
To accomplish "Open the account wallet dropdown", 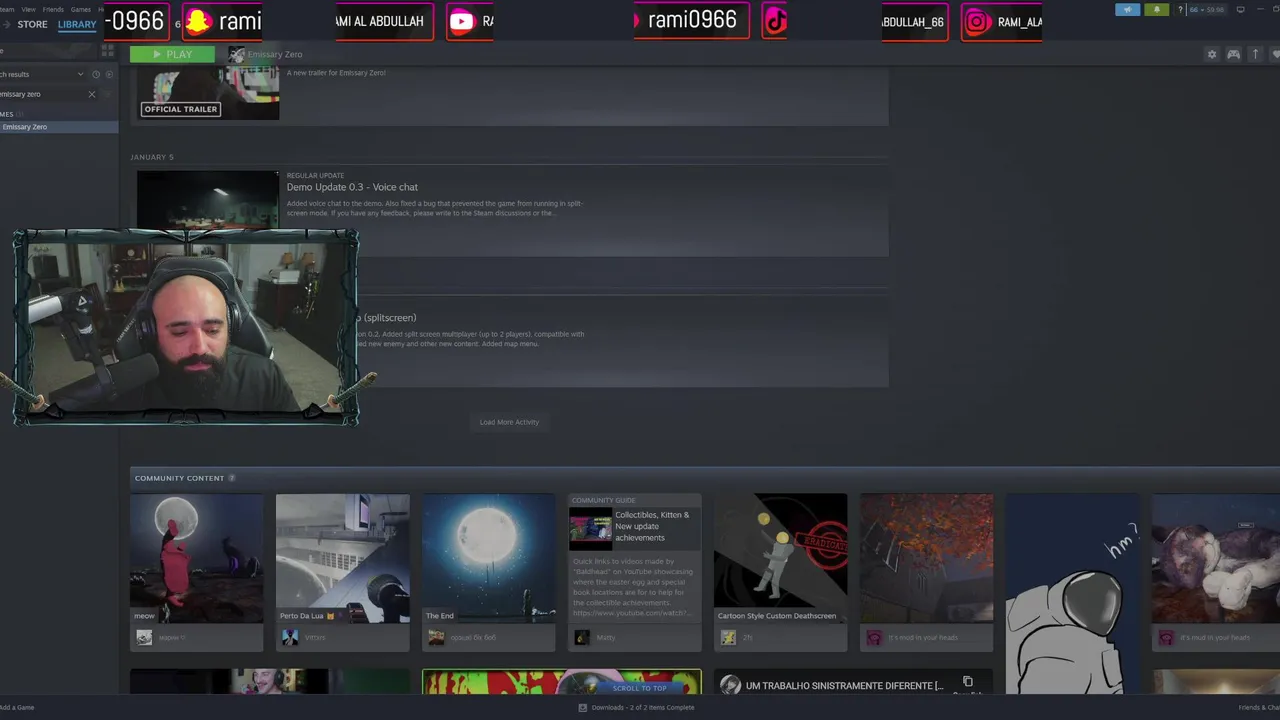I will coord(1207,10).
